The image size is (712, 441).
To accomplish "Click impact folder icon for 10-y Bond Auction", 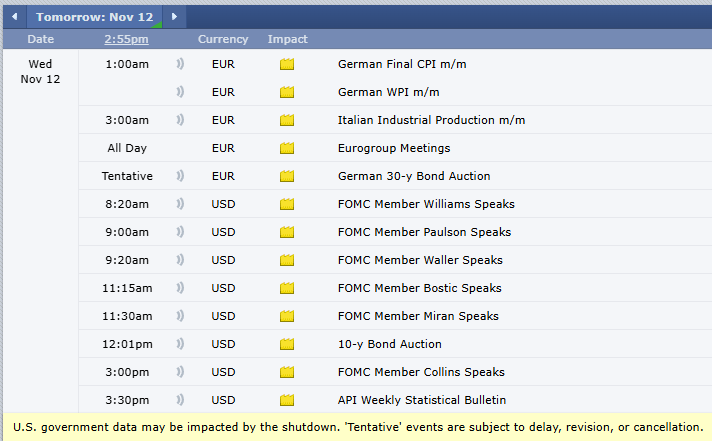I will pos(287,344).
